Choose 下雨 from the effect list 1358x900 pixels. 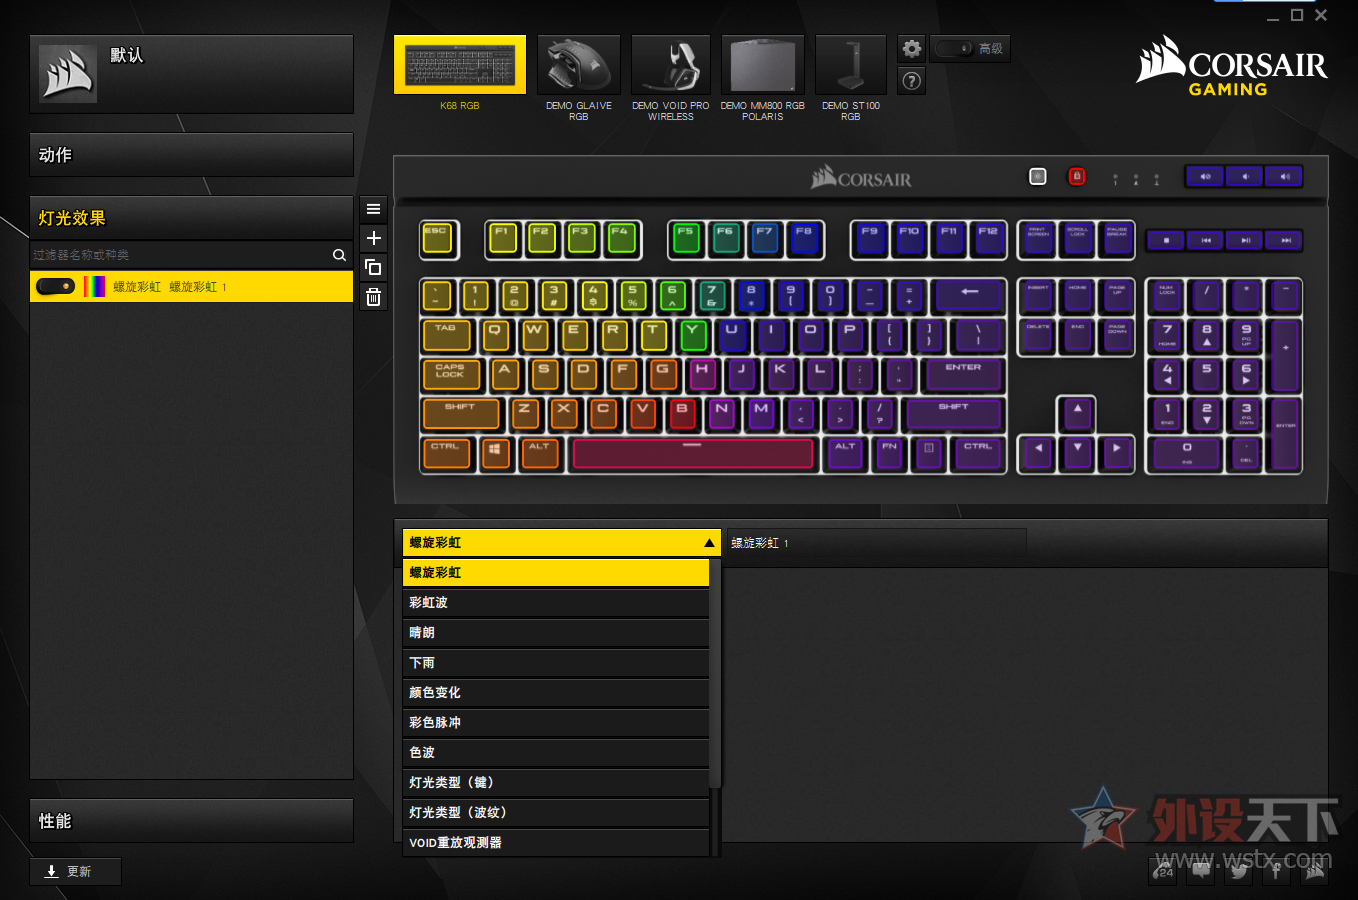point(556,663)
